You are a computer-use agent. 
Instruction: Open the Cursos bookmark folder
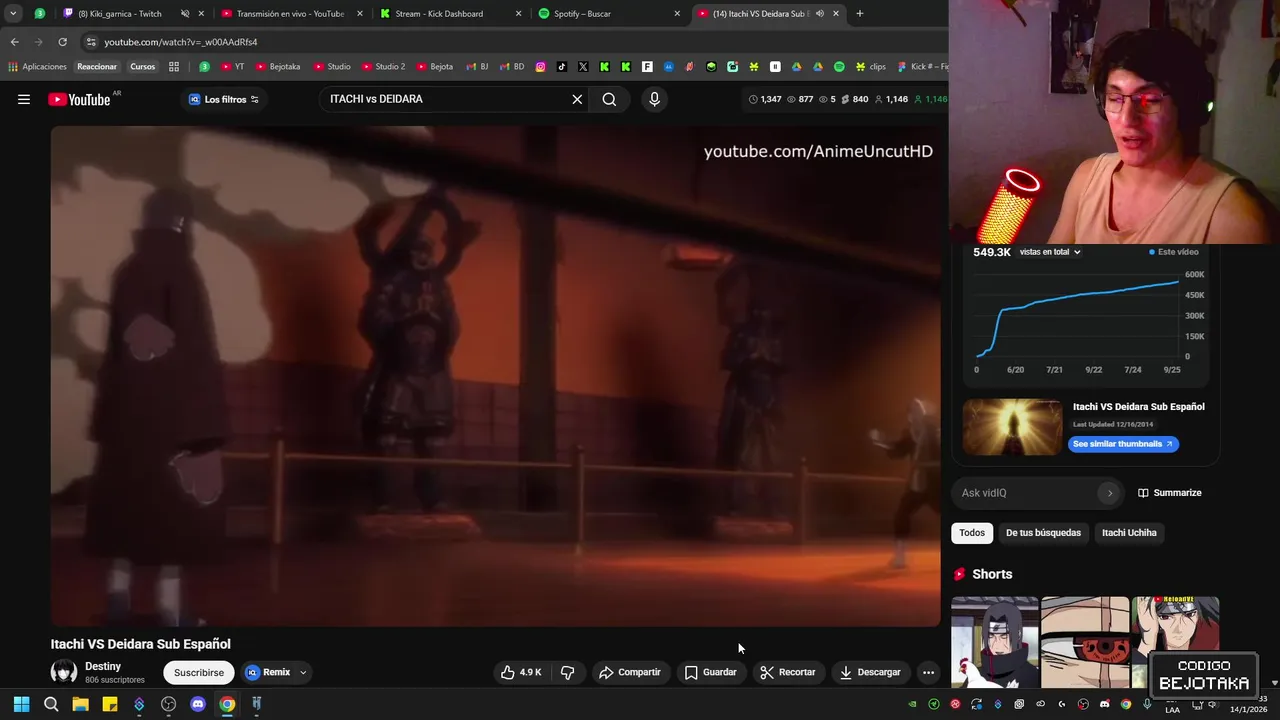143,67
